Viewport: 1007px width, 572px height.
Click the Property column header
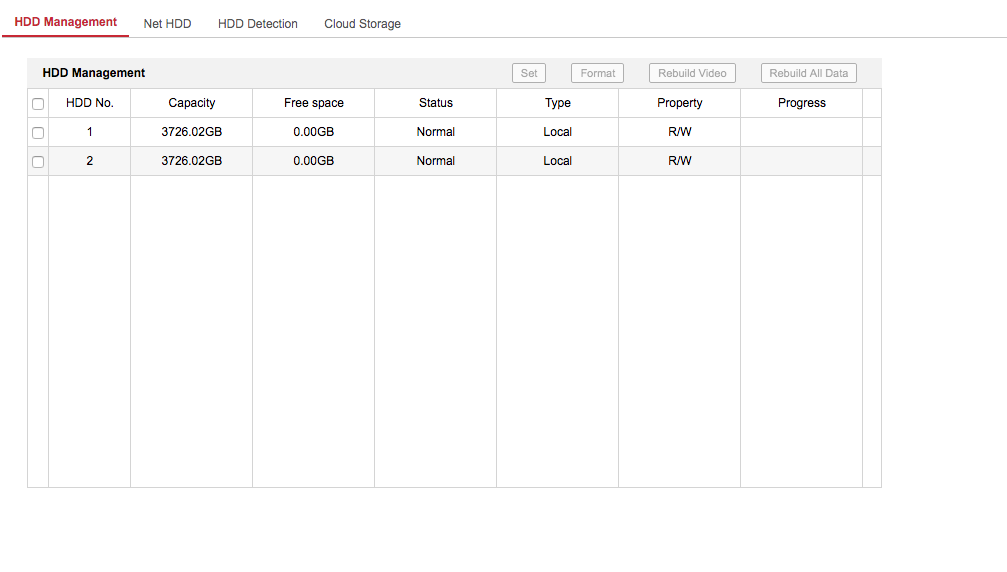680,103
